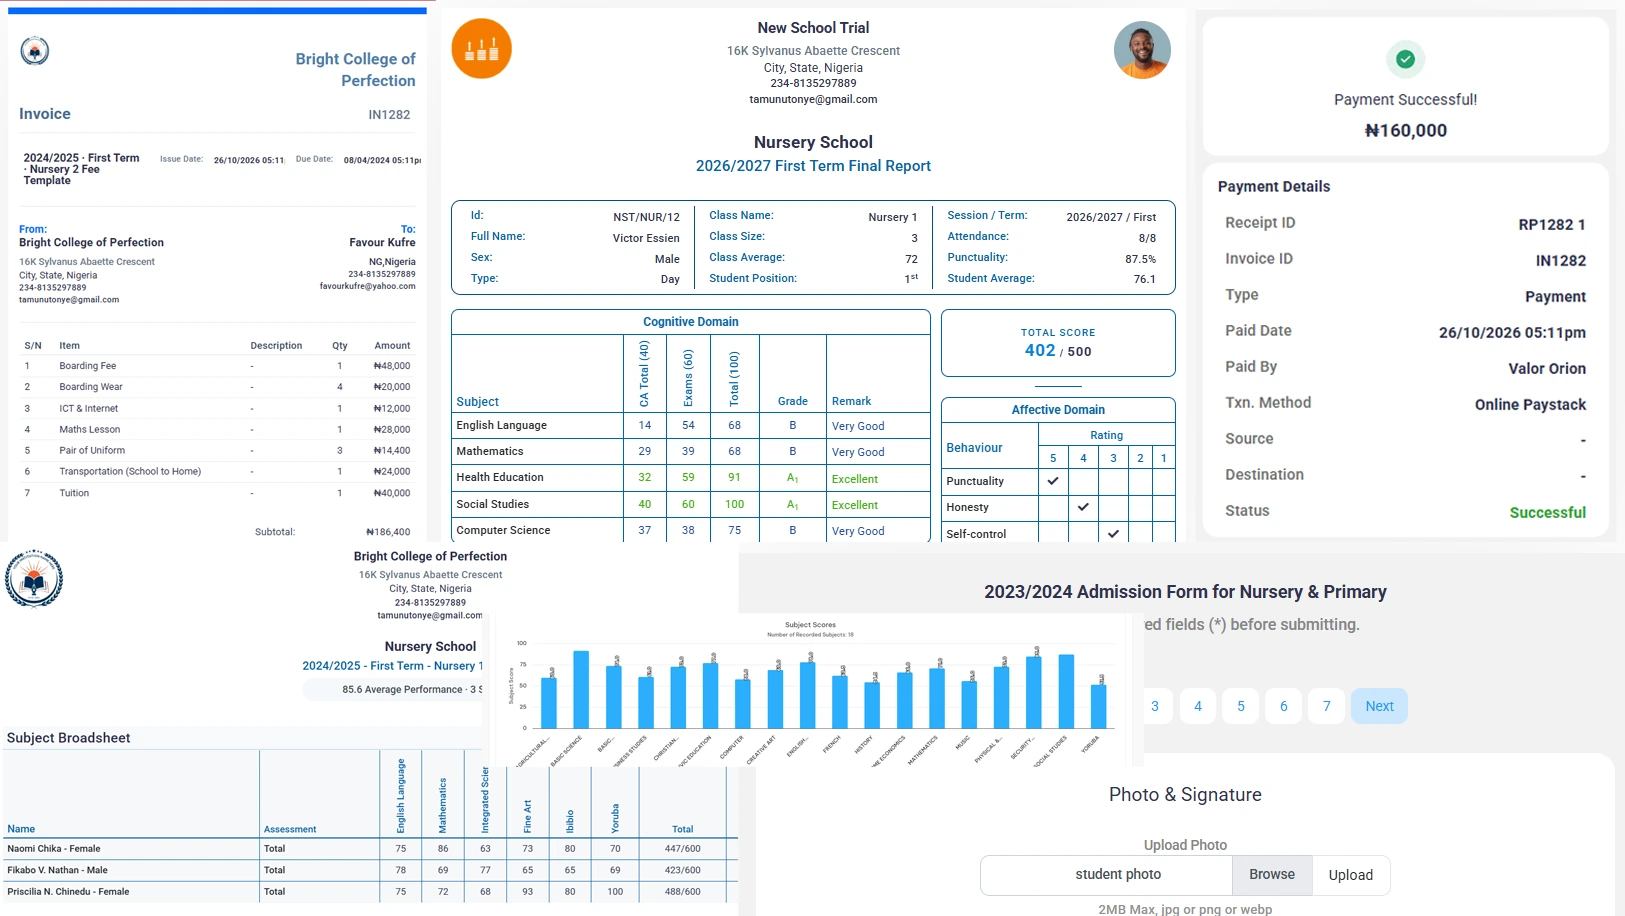This screenshot has width=1625, height=916.
Task: Click the payment amount ₦160,000
Action: point(1406,131)
